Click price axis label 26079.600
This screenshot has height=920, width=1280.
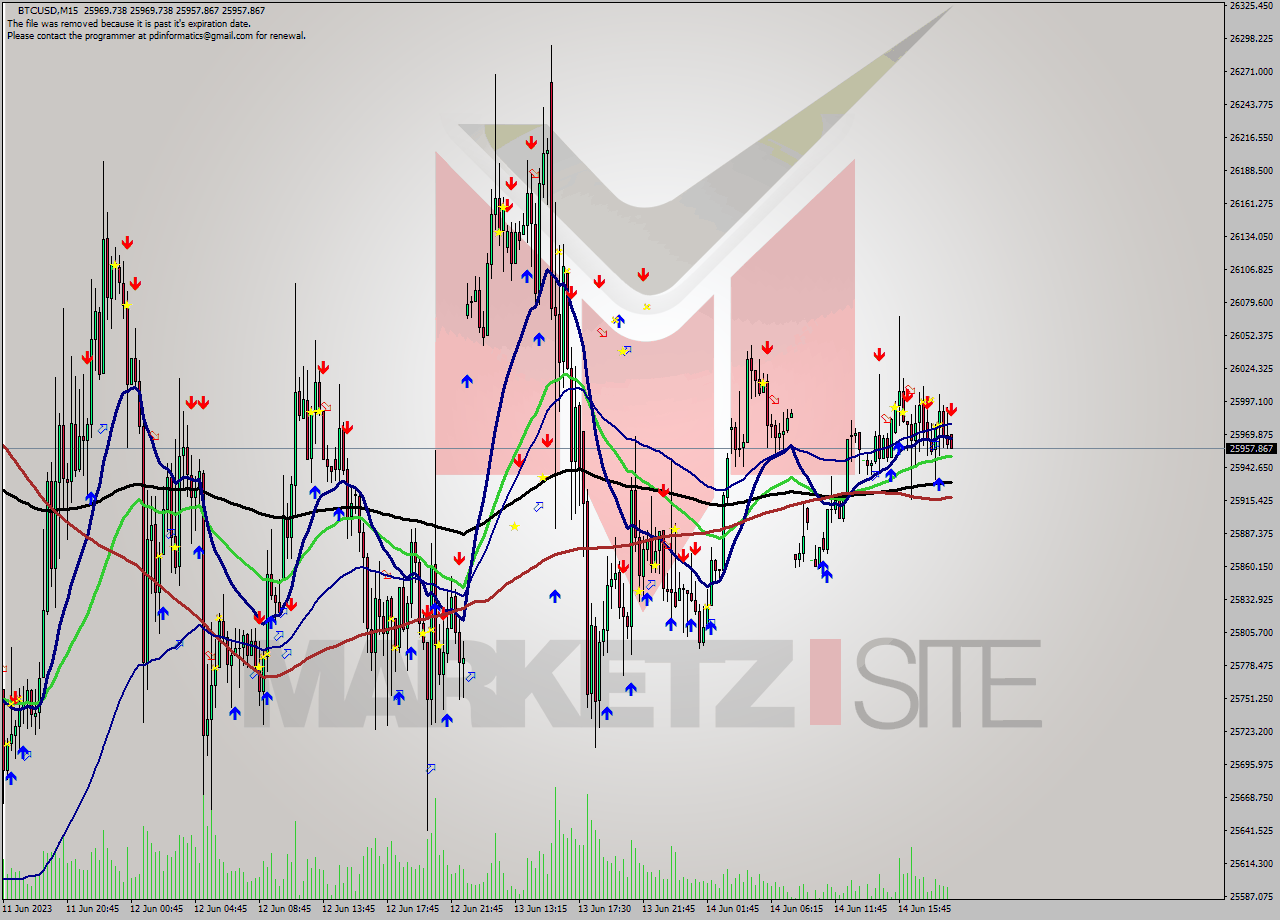[x=1251, y=302]
